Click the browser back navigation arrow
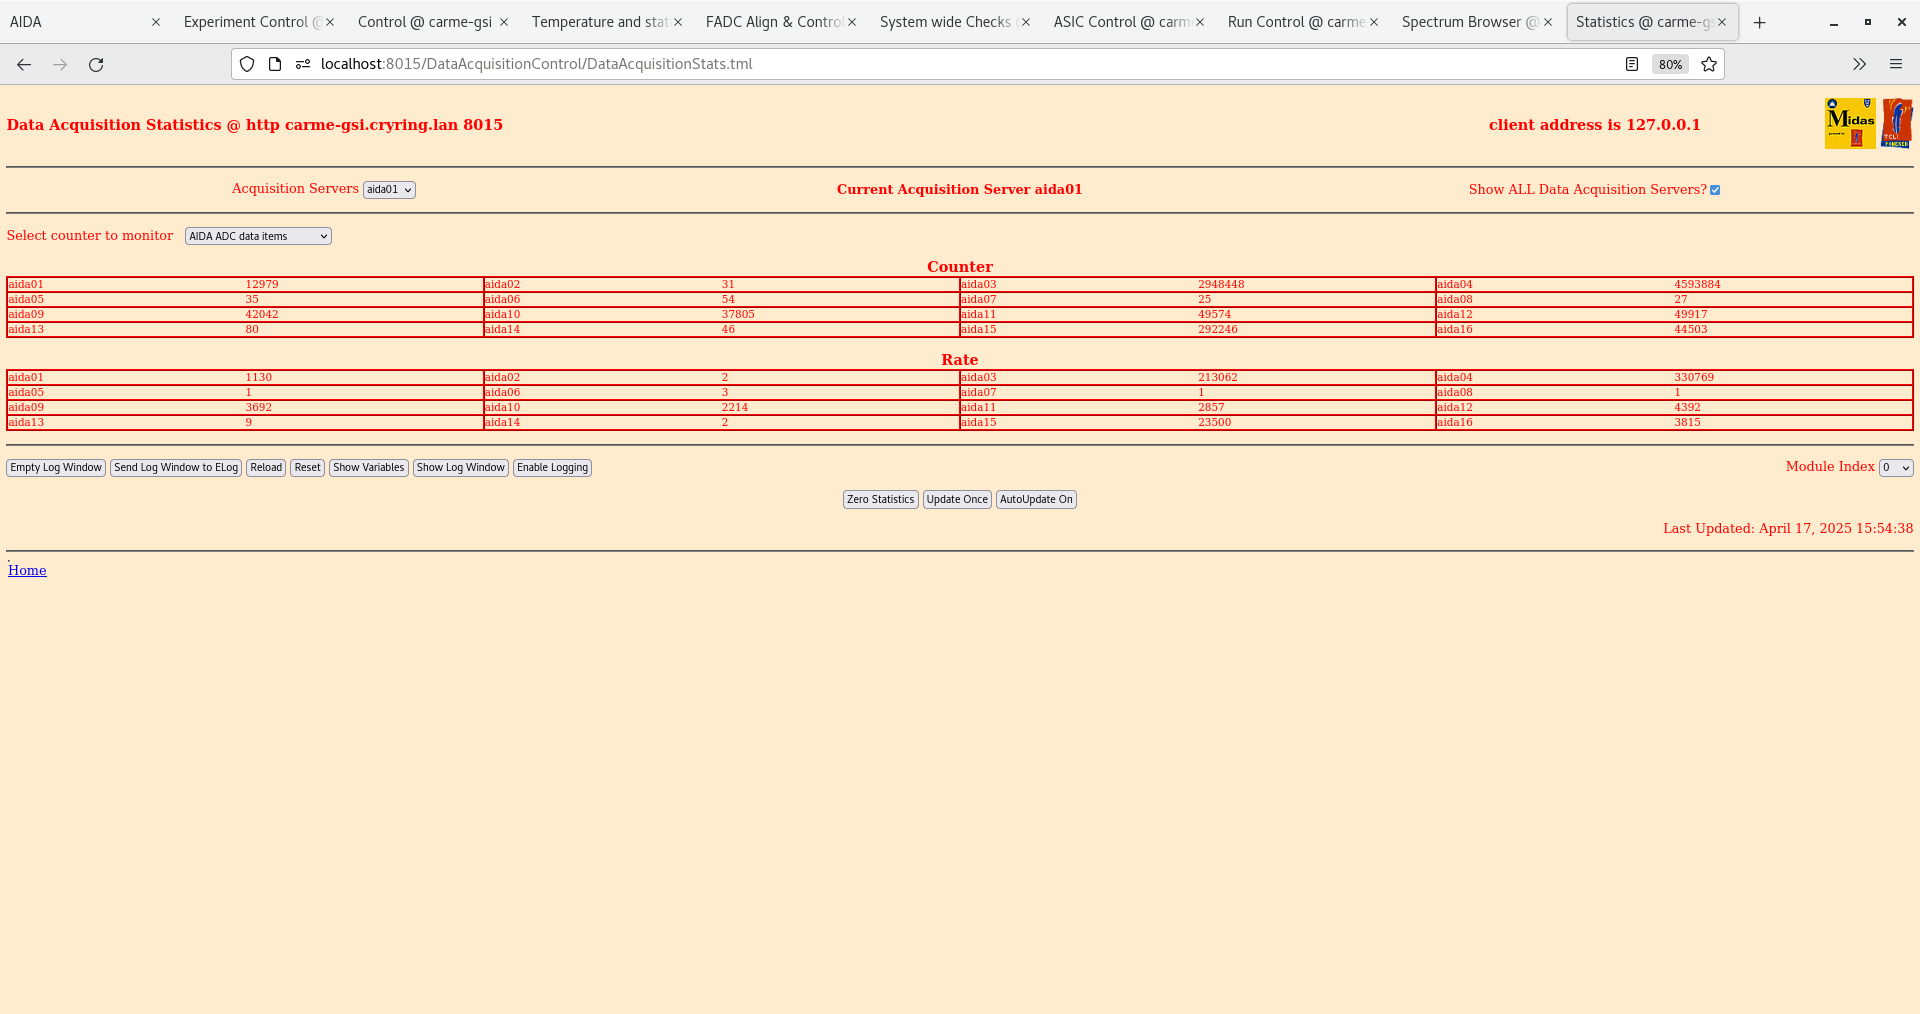This screenshot has height=1014, width=1920. point(23,64)
